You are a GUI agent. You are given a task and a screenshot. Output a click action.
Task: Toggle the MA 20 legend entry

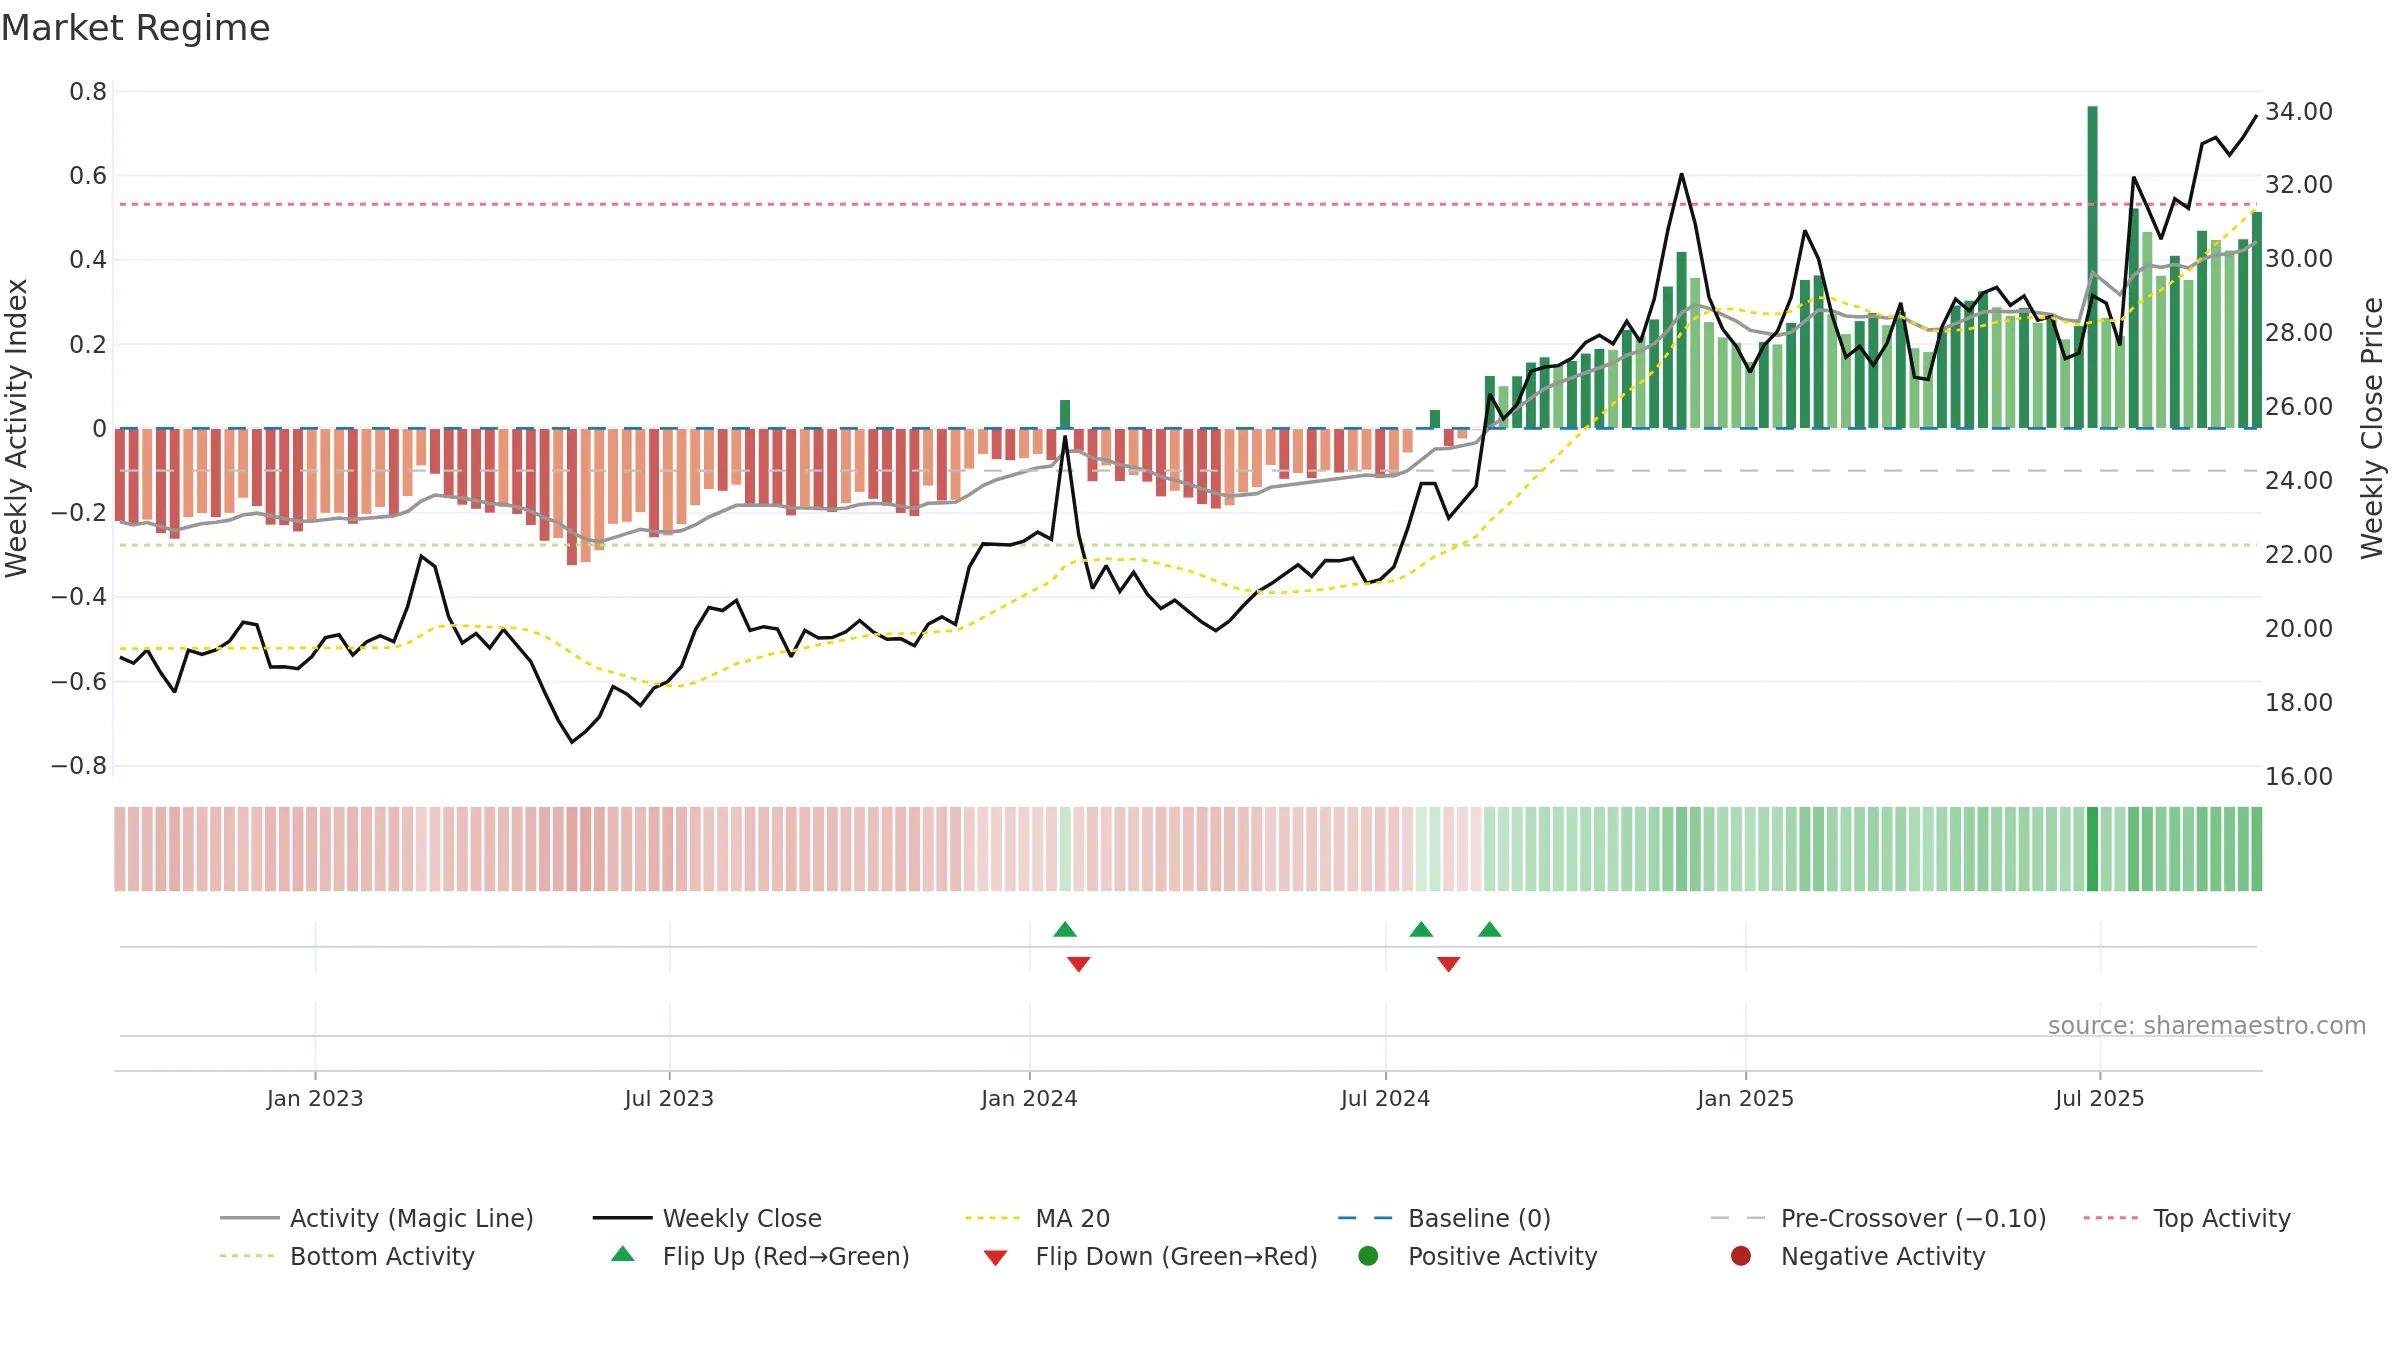[x=1037, y=1218]
